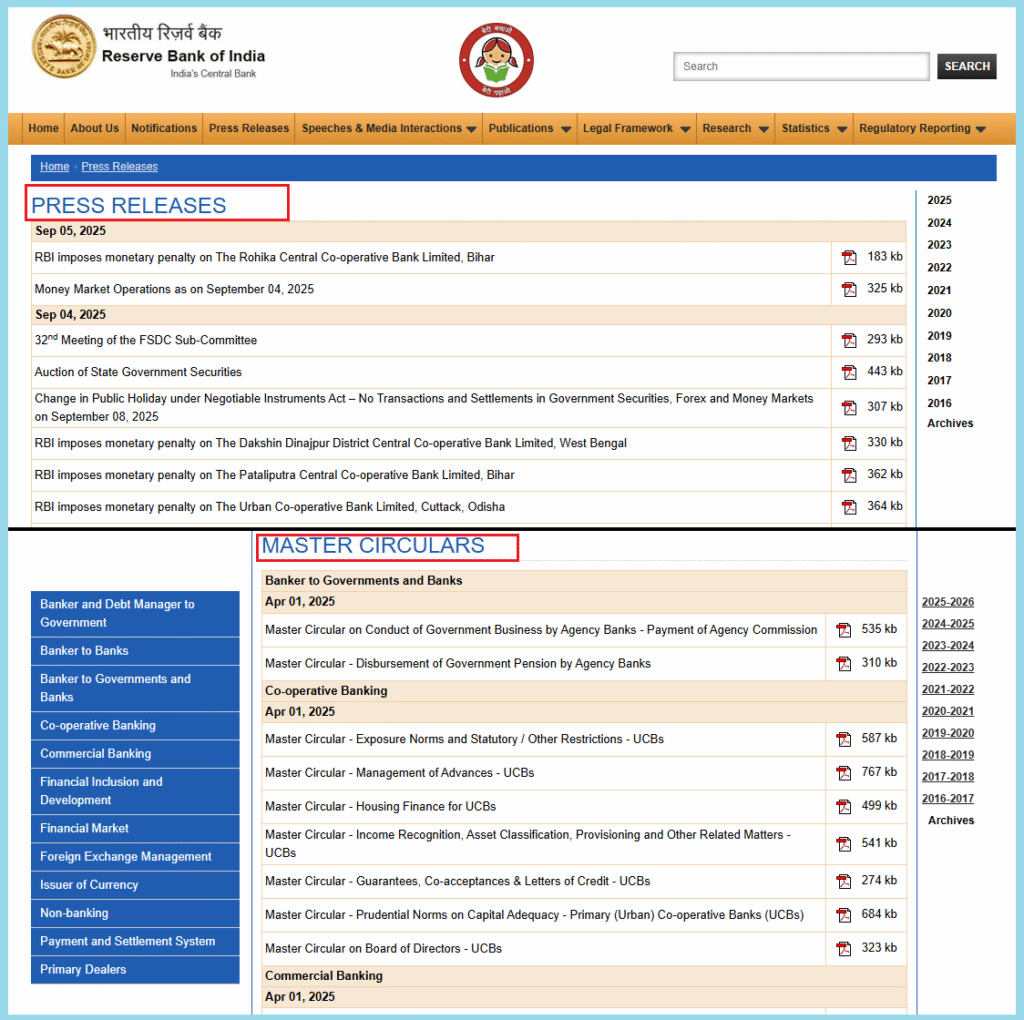Select Financial Market sidebar category
1024x1020 pixels.
135,829
